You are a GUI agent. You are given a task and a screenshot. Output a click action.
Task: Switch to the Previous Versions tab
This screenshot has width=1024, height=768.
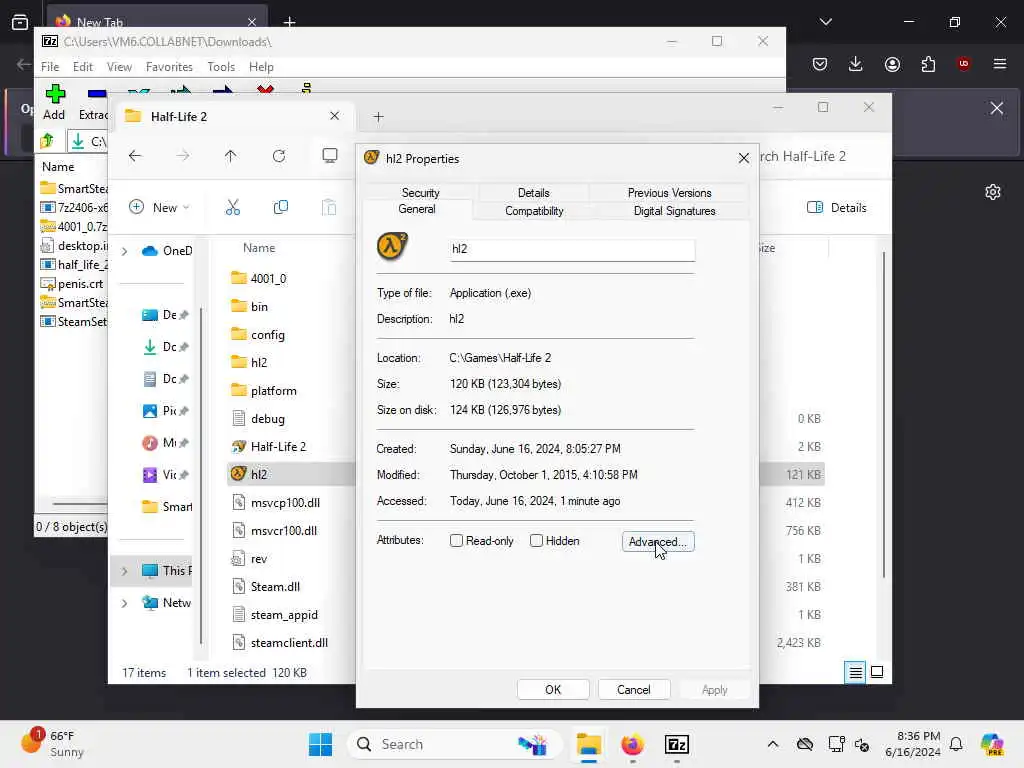tap(669, 193)
